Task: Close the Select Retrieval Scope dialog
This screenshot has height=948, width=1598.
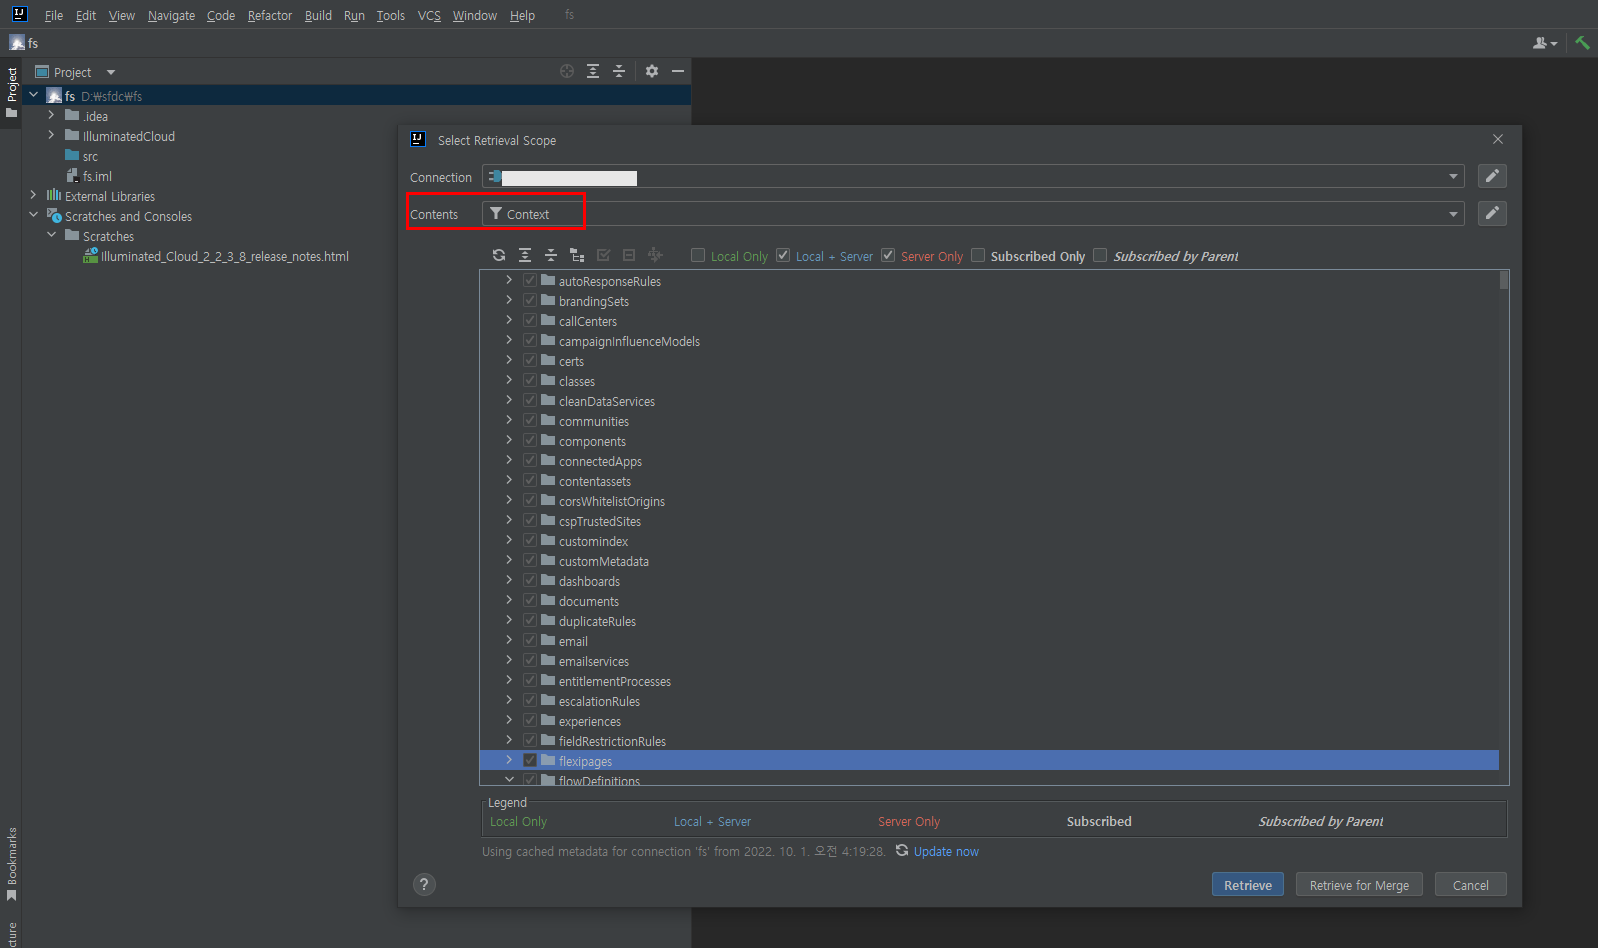Action: (x=1497, y=139)
